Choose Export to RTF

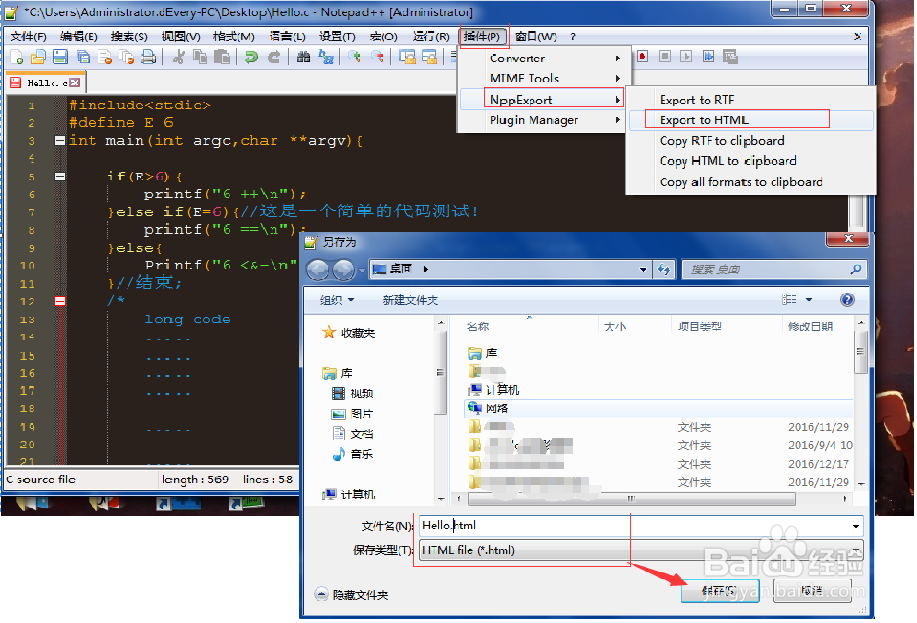[x=751, y=99]
